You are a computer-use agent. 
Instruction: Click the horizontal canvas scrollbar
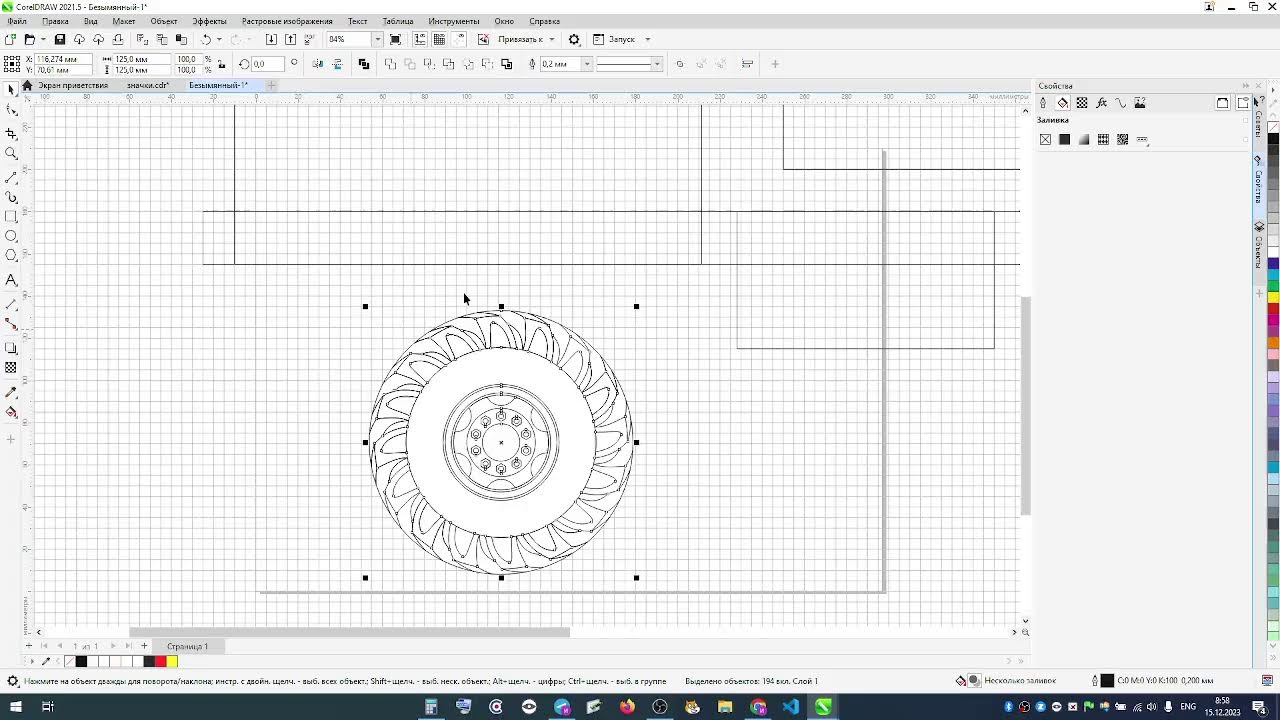click(349, 632)
